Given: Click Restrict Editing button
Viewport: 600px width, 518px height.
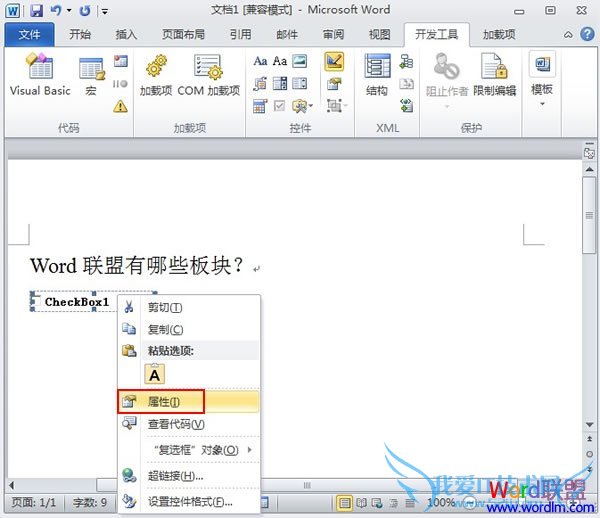Looking at the screenshot, I should 495,75.
